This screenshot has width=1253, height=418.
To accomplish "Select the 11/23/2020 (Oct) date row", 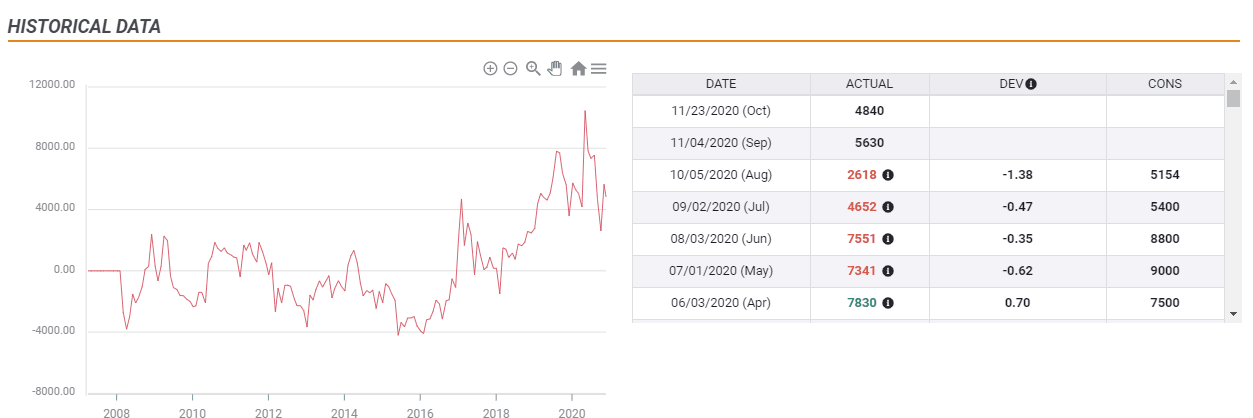I will (x=721, y=111).
